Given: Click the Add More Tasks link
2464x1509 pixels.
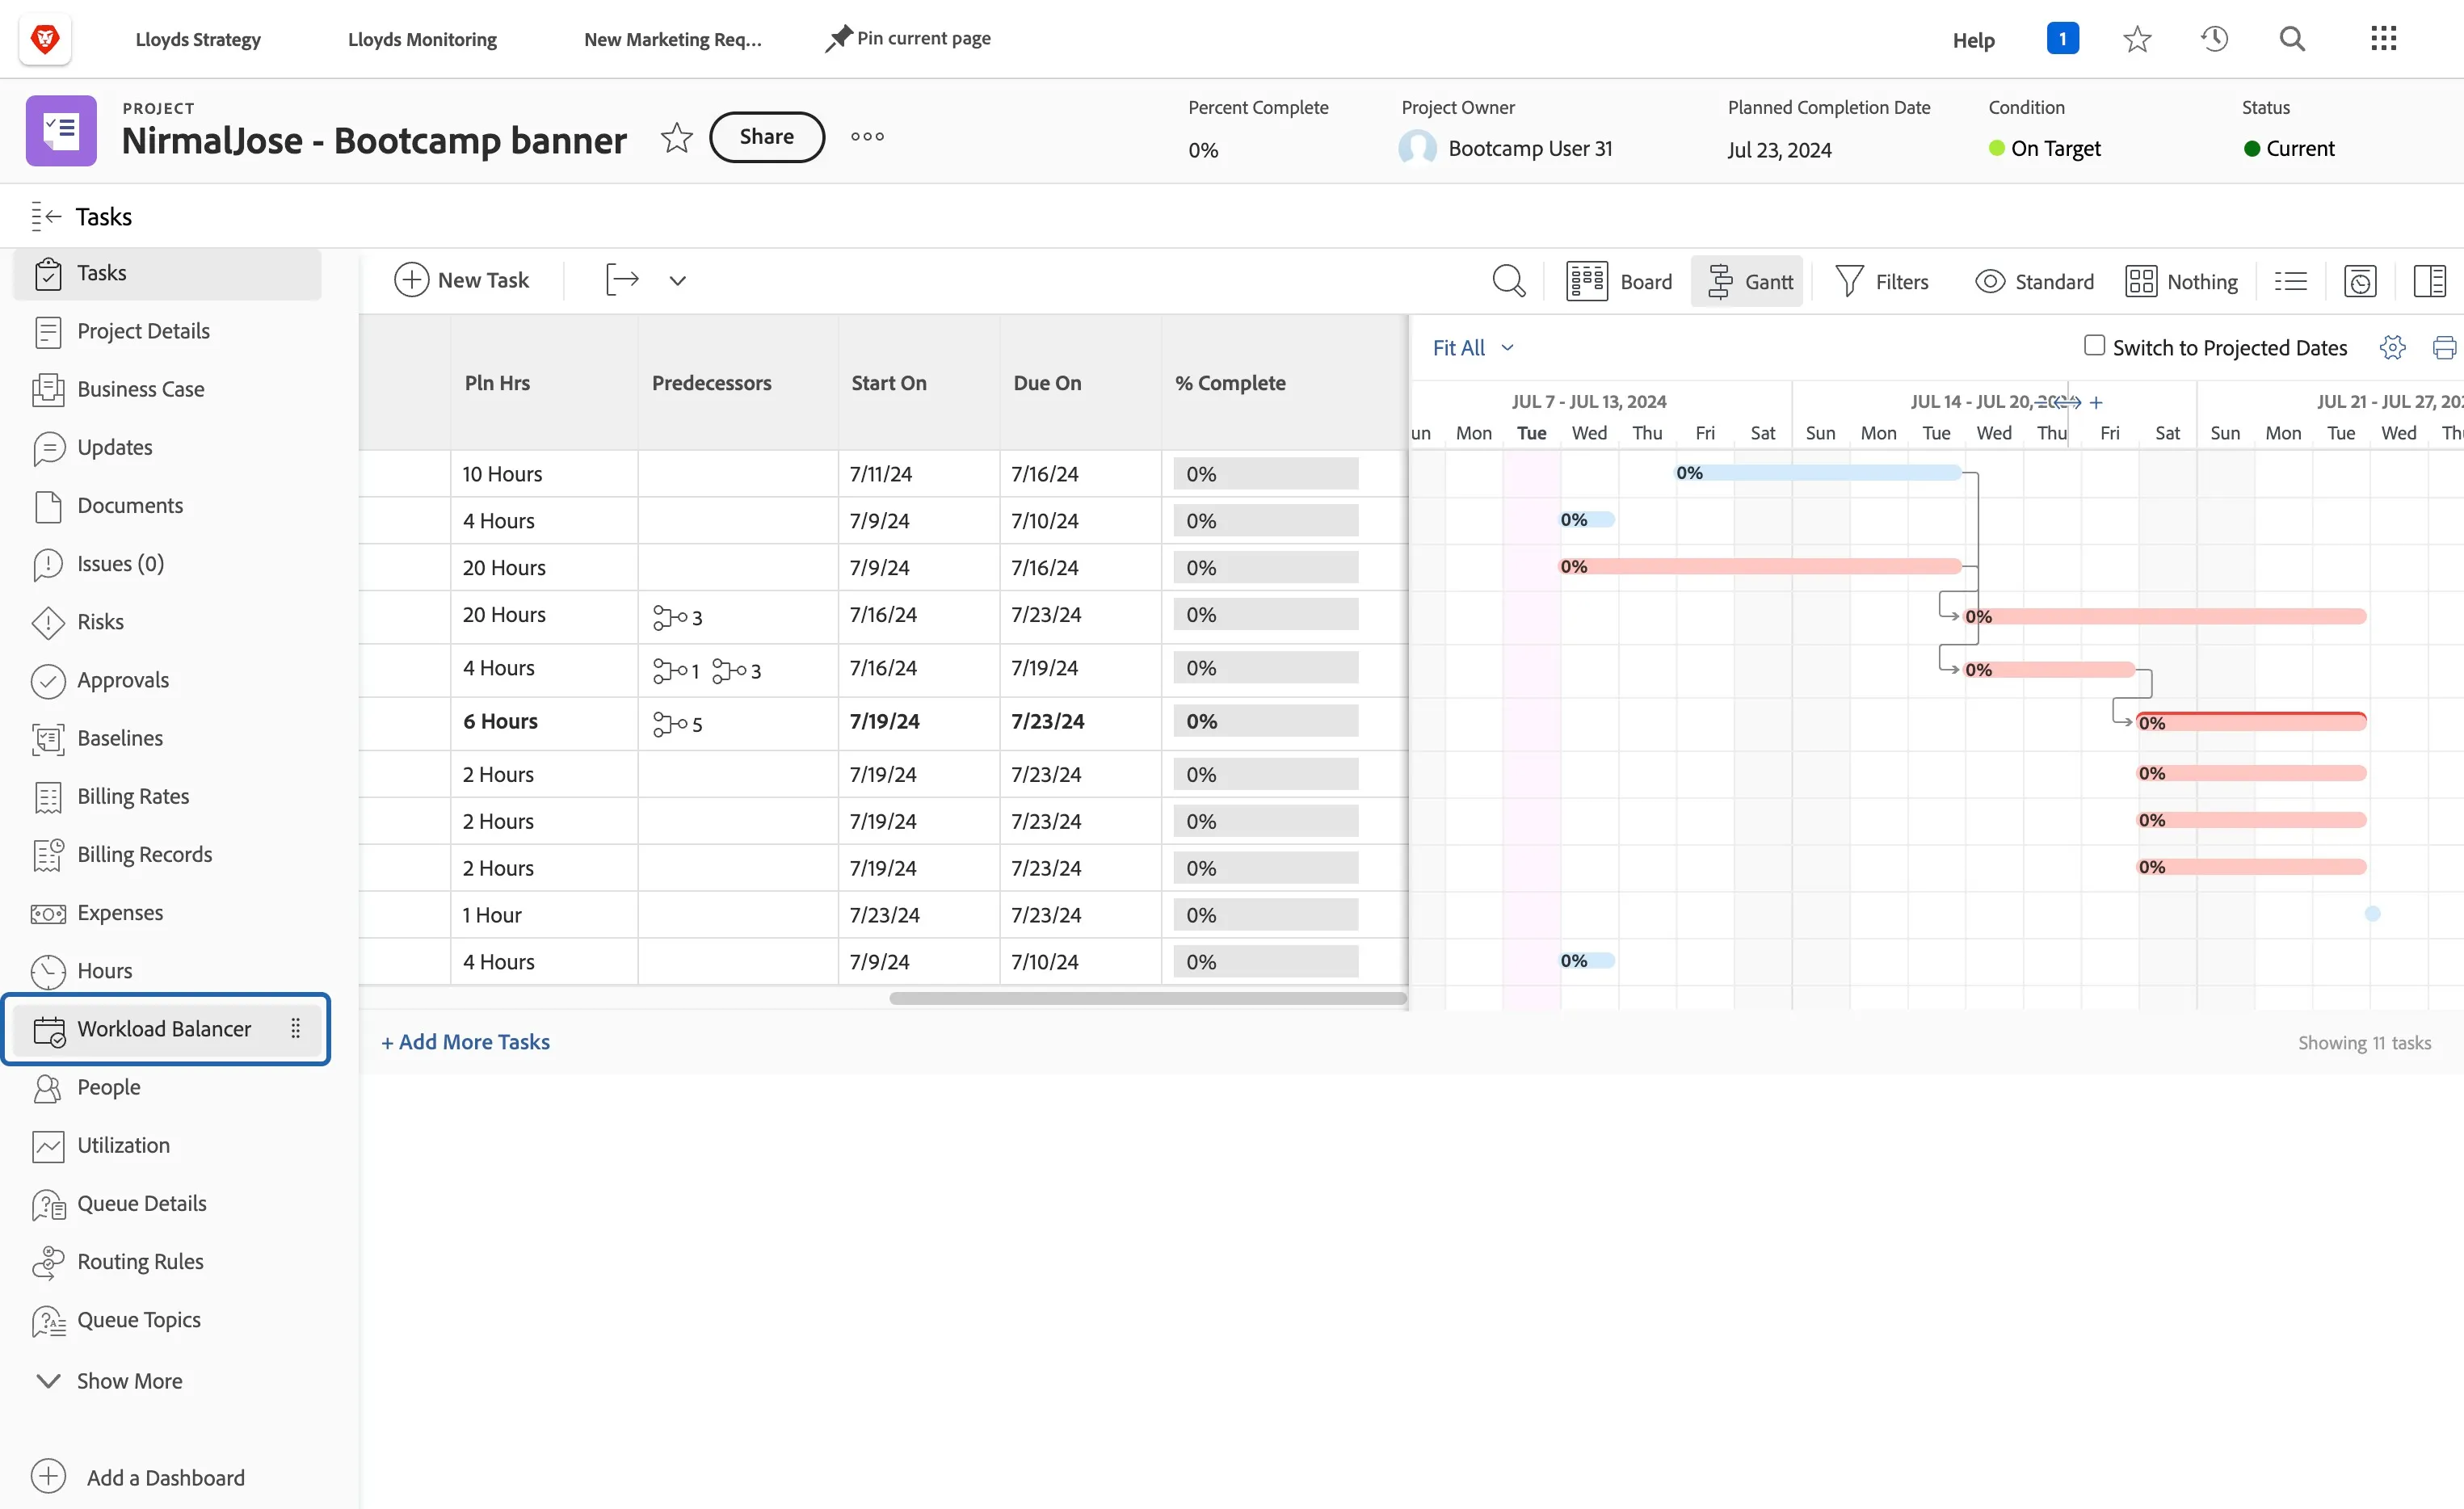Looking at the screenshot, I should coord(465,1042).
